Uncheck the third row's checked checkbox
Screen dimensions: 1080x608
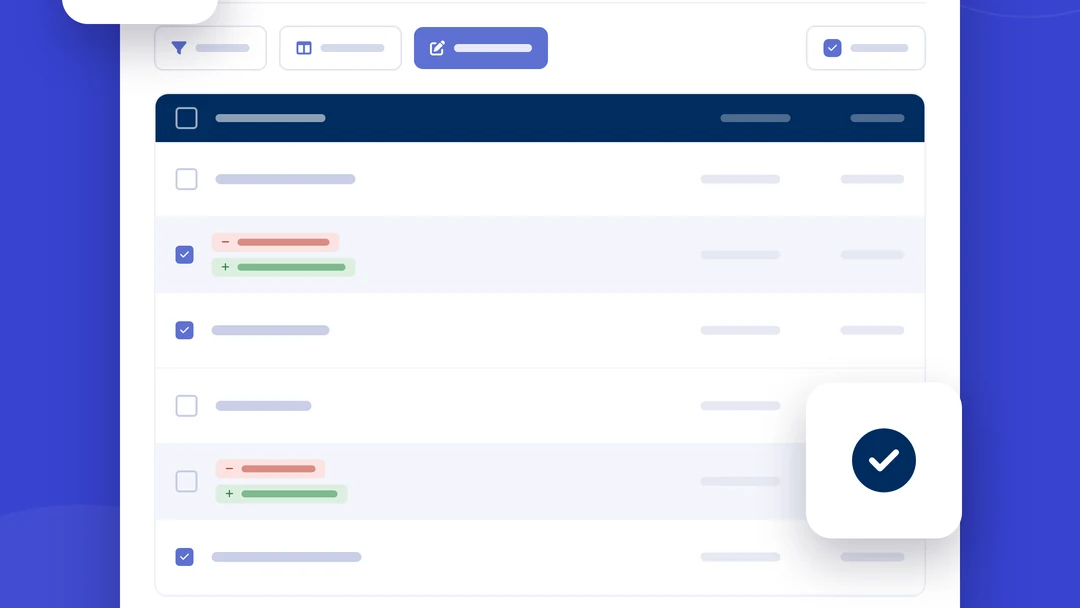[x=185, y=331]
